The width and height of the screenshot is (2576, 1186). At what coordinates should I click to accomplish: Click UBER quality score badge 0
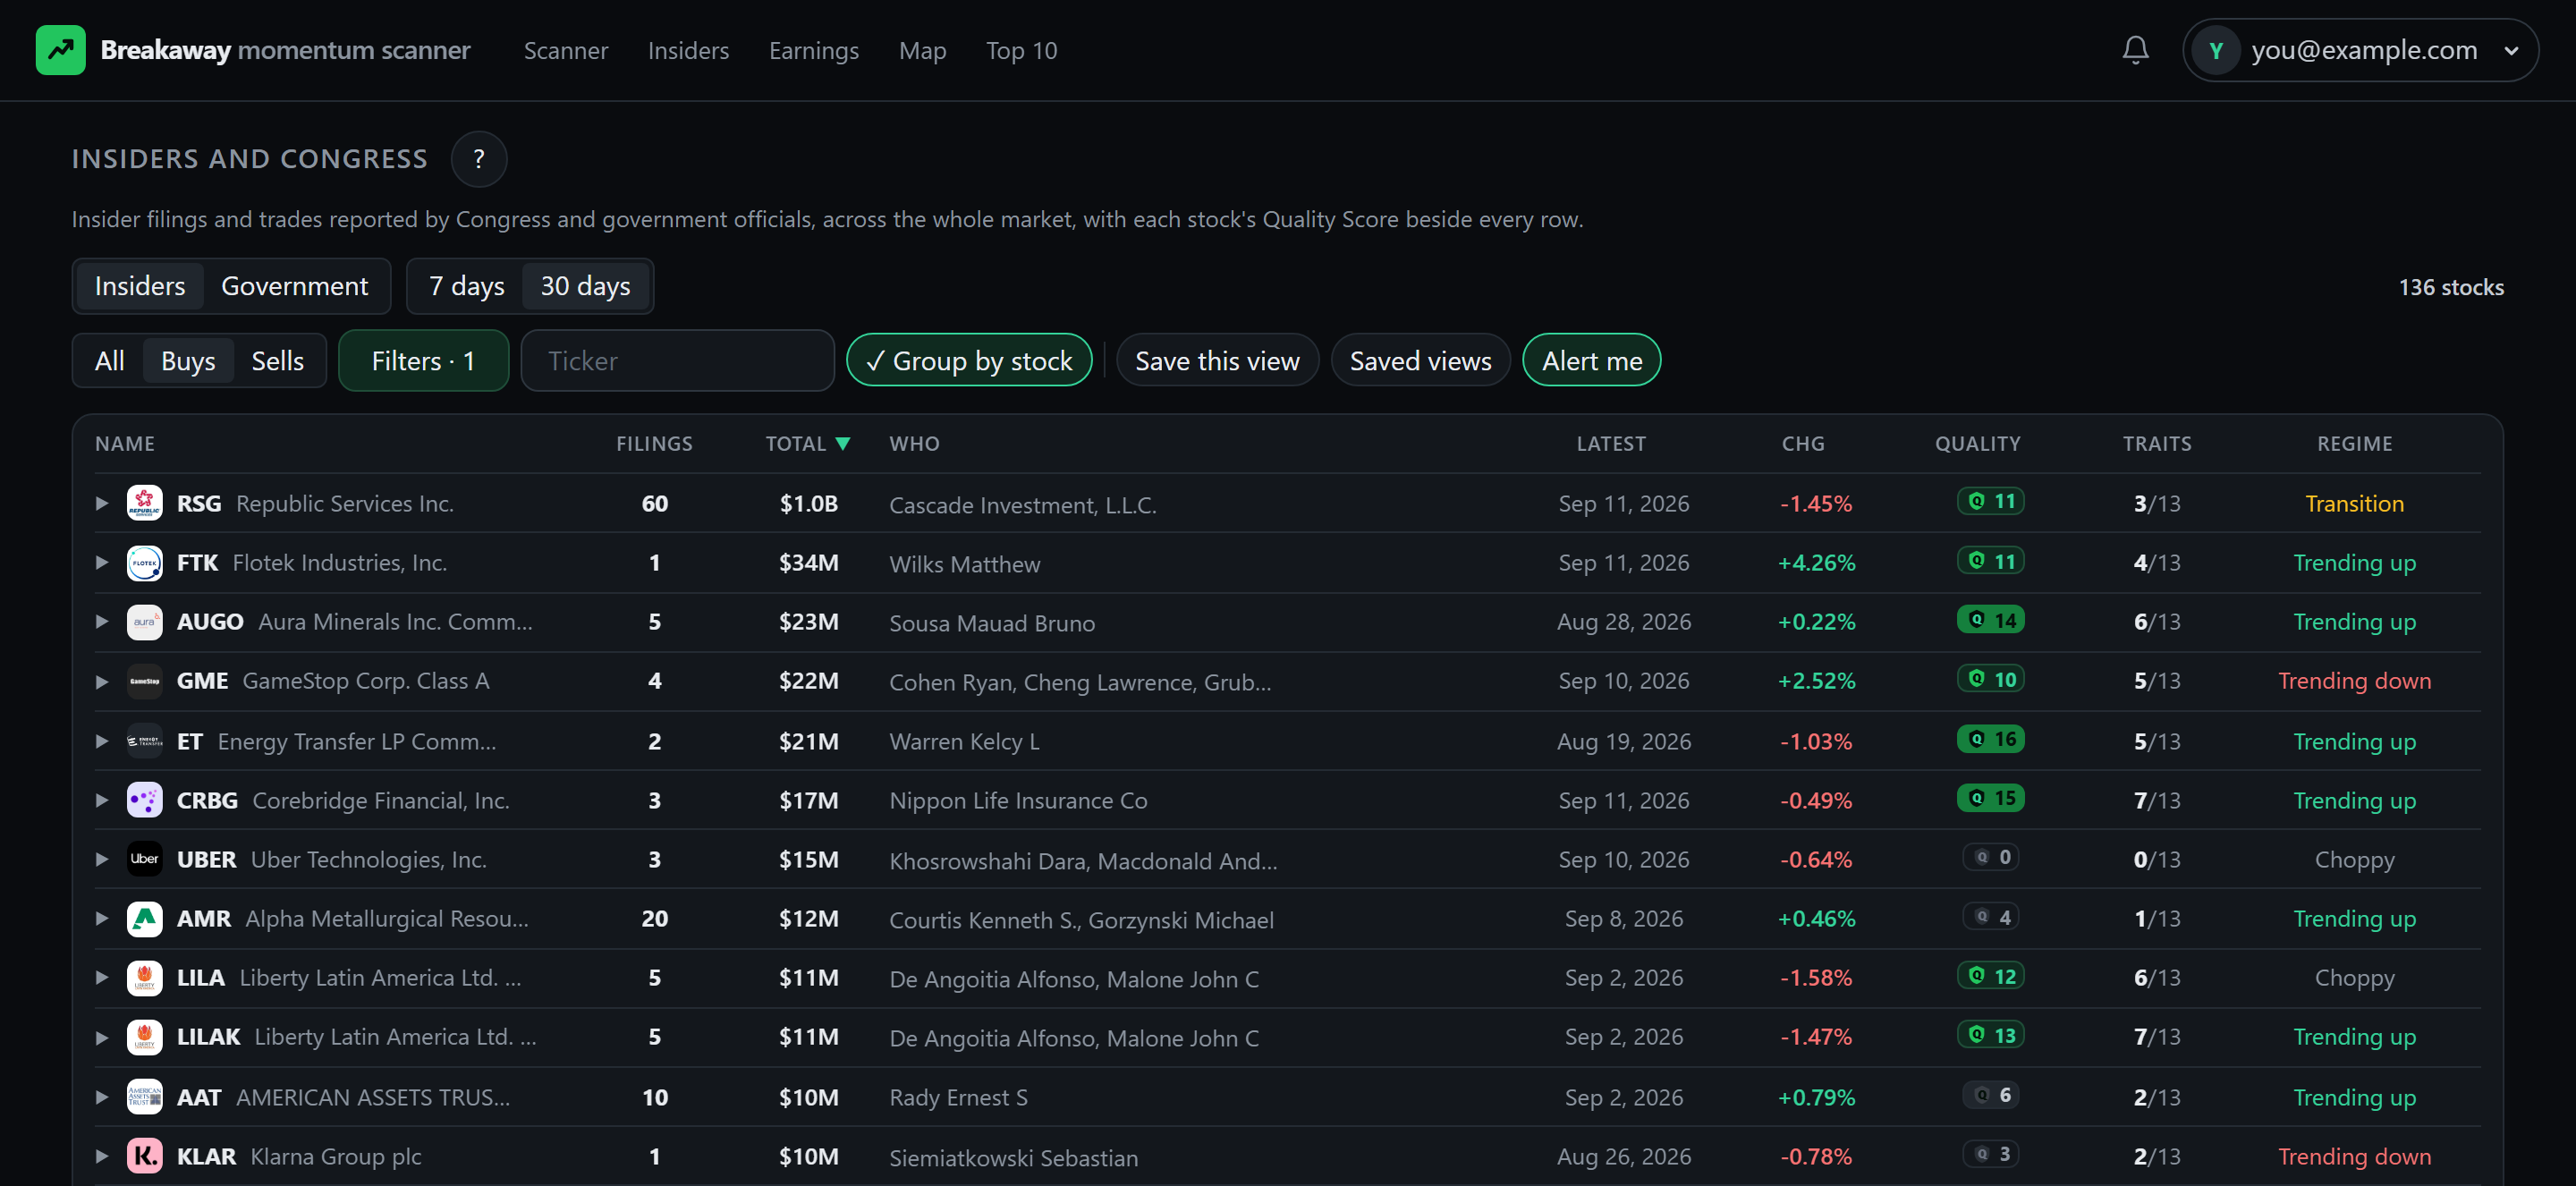[x=1990, y=857]
